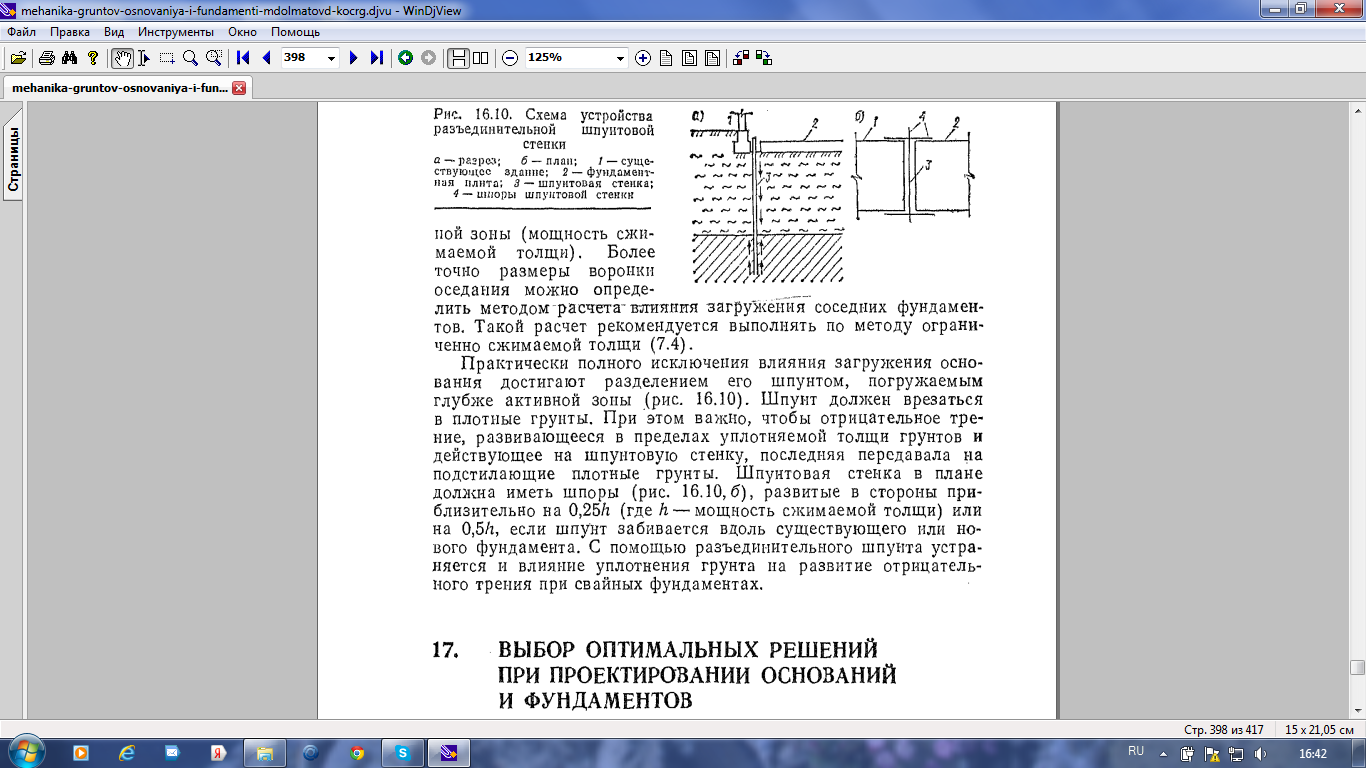Launch Internet Explorer from taskbar
Screen dimensions: 1366x768
pyautogui.click(x=127, y=752)
